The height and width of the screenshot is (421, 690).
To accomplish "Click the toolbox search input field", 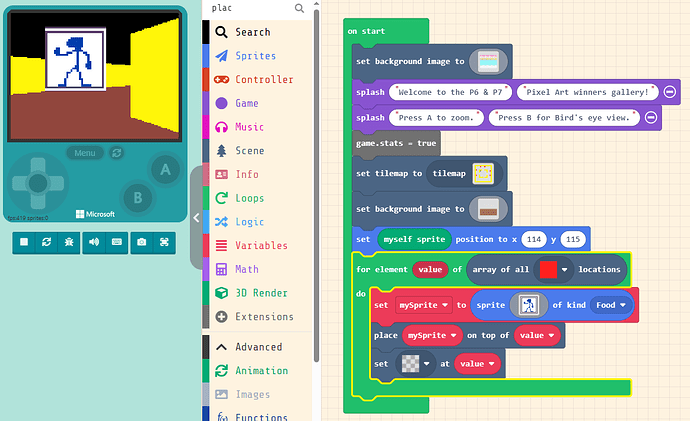I will click(251, 8).
